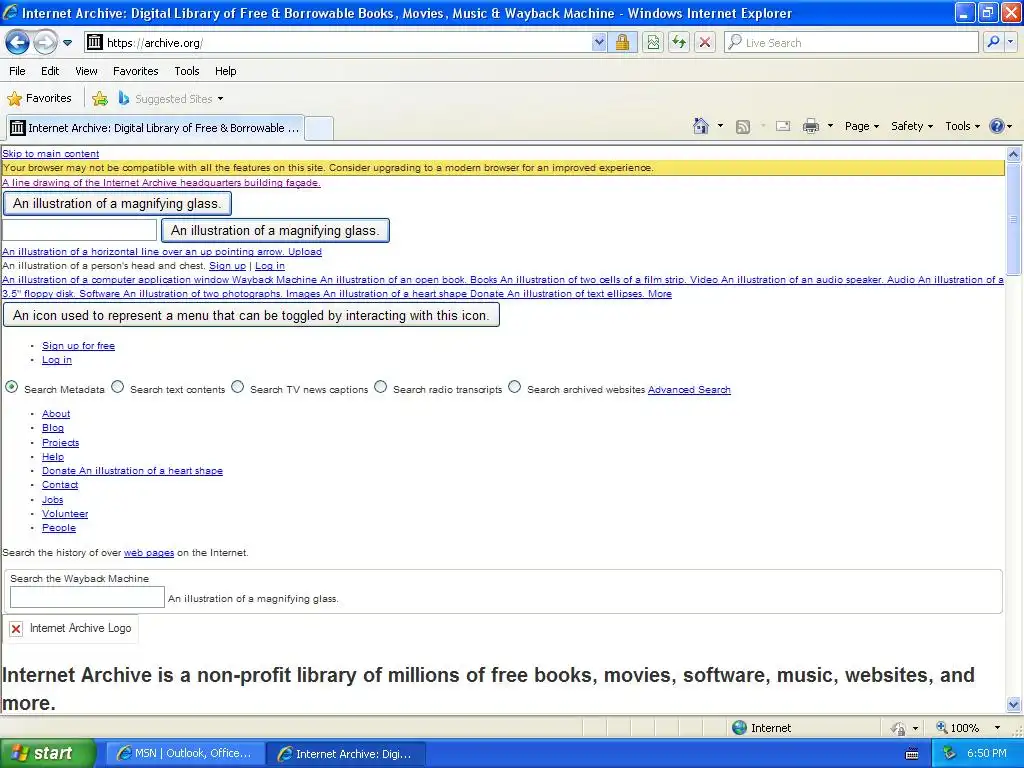Select Search TV news captions radio button
Viewport: 1024px width, 768px height.
coord(238,387)
